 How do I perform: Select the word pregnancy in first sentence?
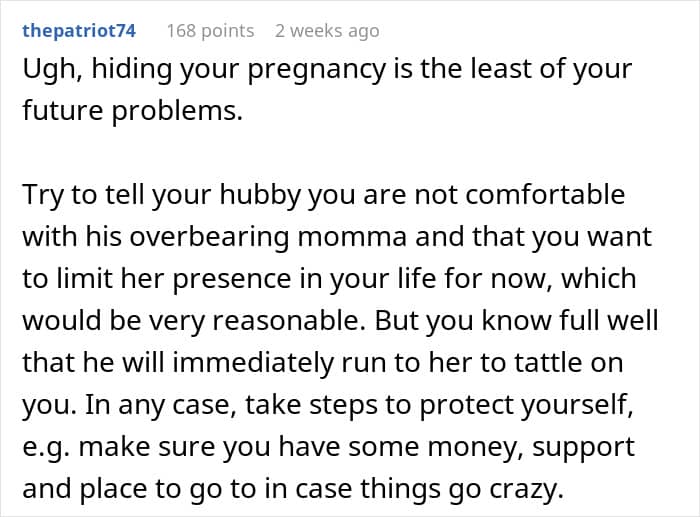click(x=316, y=71)
